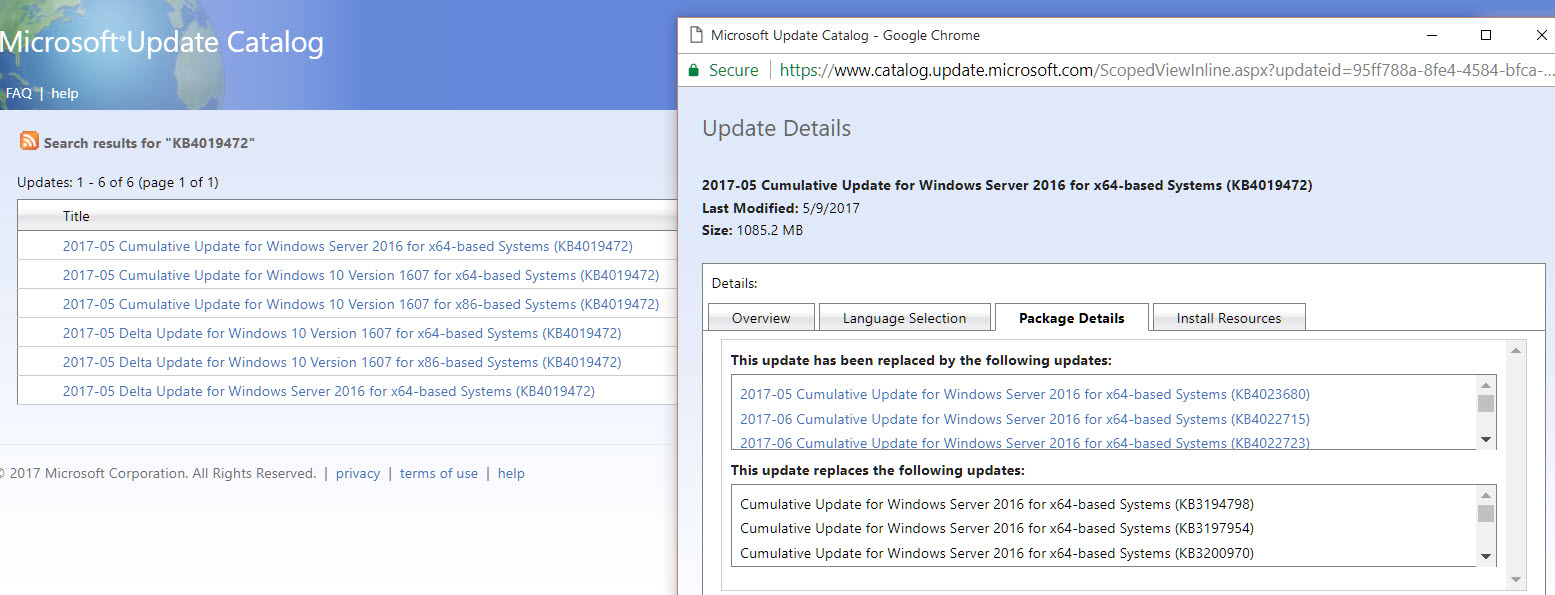
Task: Open replacing update KB4023680 link
Action: pos(1025,394)
